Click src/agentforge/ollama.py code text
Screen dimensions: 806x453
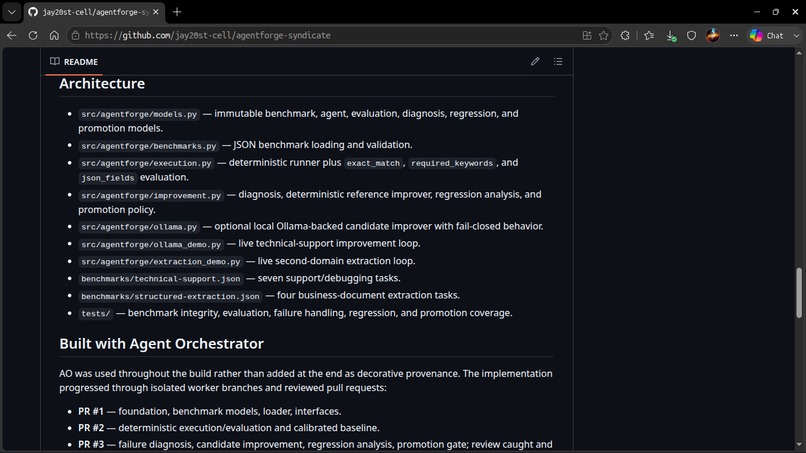click(139, 227)
